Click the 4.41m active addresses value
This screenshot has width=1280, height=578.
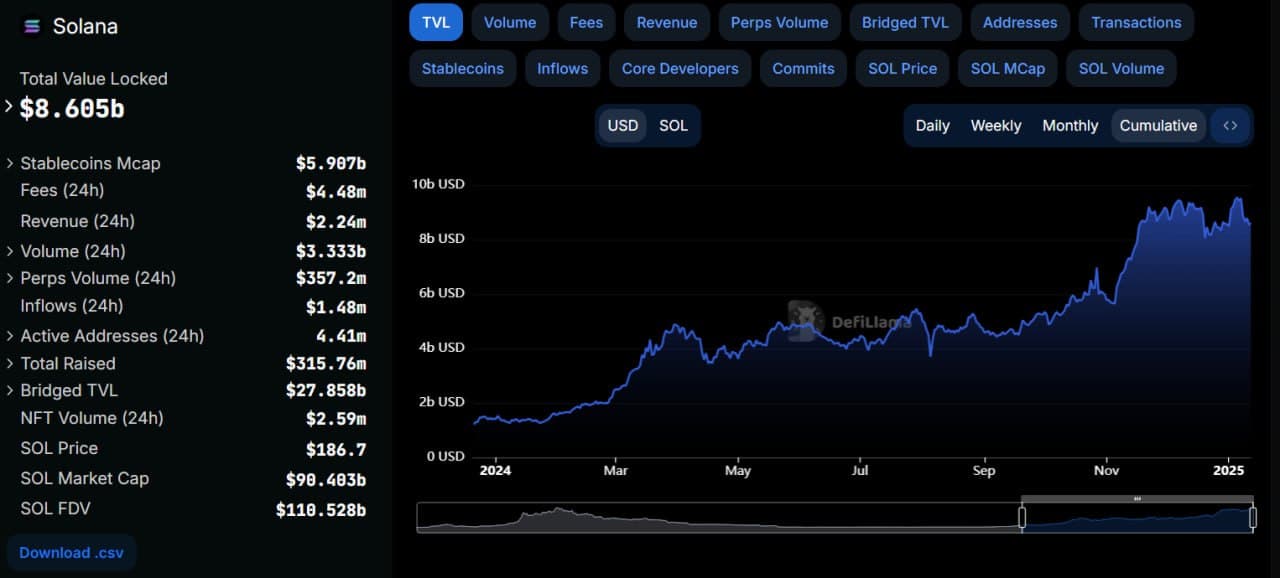coord(341,336)
